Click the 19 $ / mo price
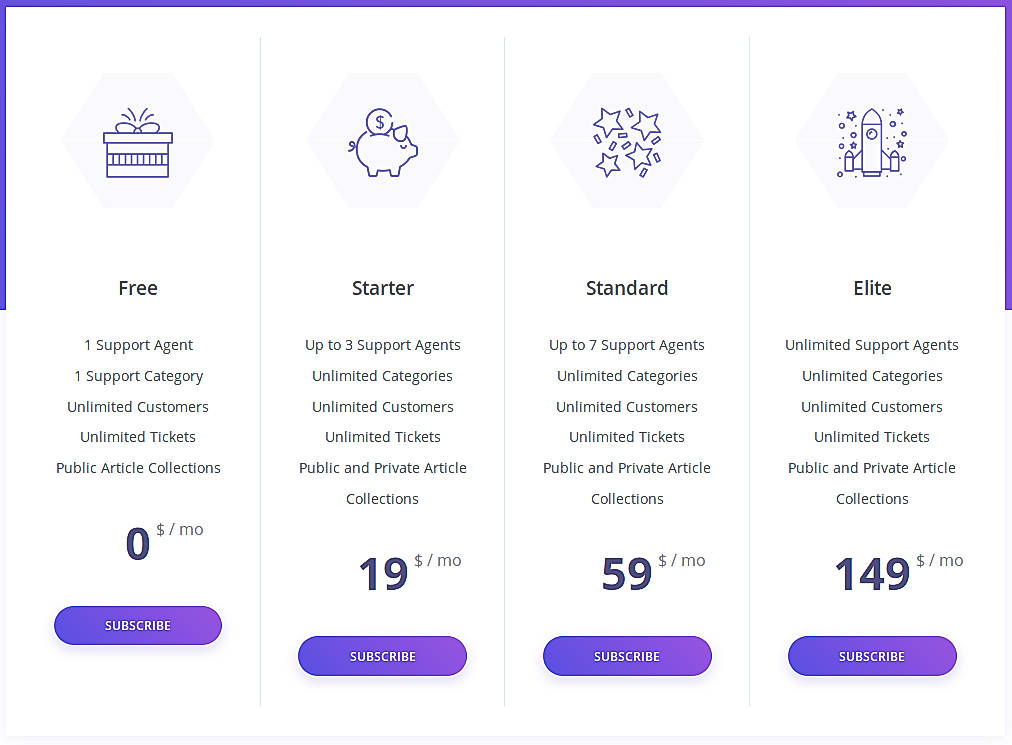The height and width of the screenshot is (745, 1012). [x=384, y=574]
